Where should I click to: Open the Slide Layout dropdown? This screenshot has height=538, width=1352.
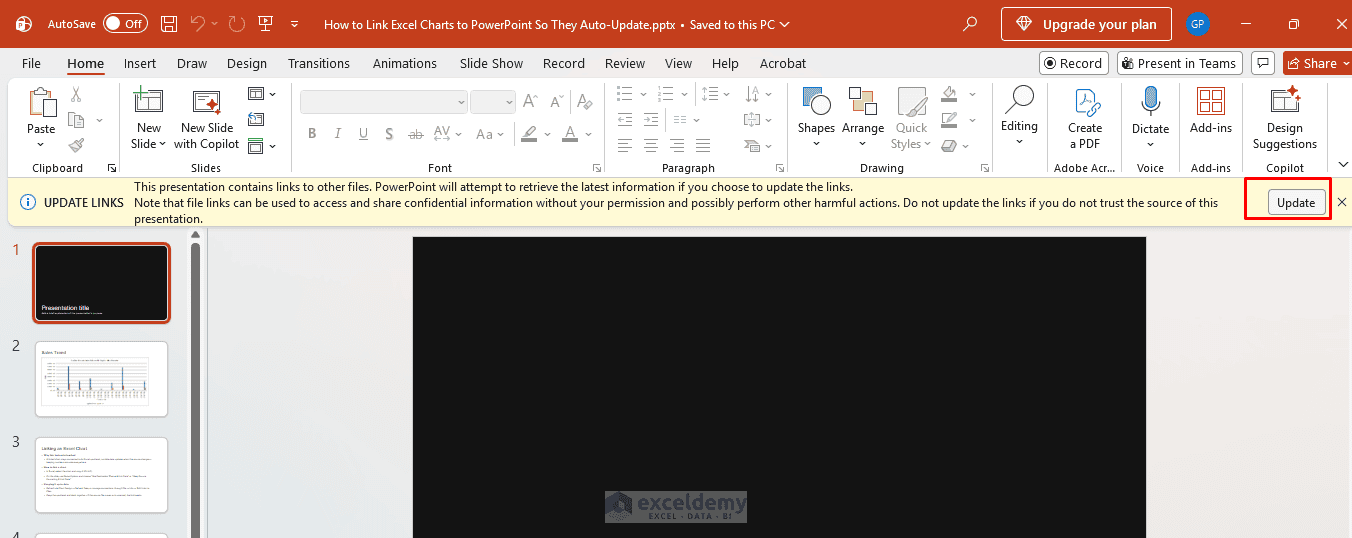pos(261,94)
